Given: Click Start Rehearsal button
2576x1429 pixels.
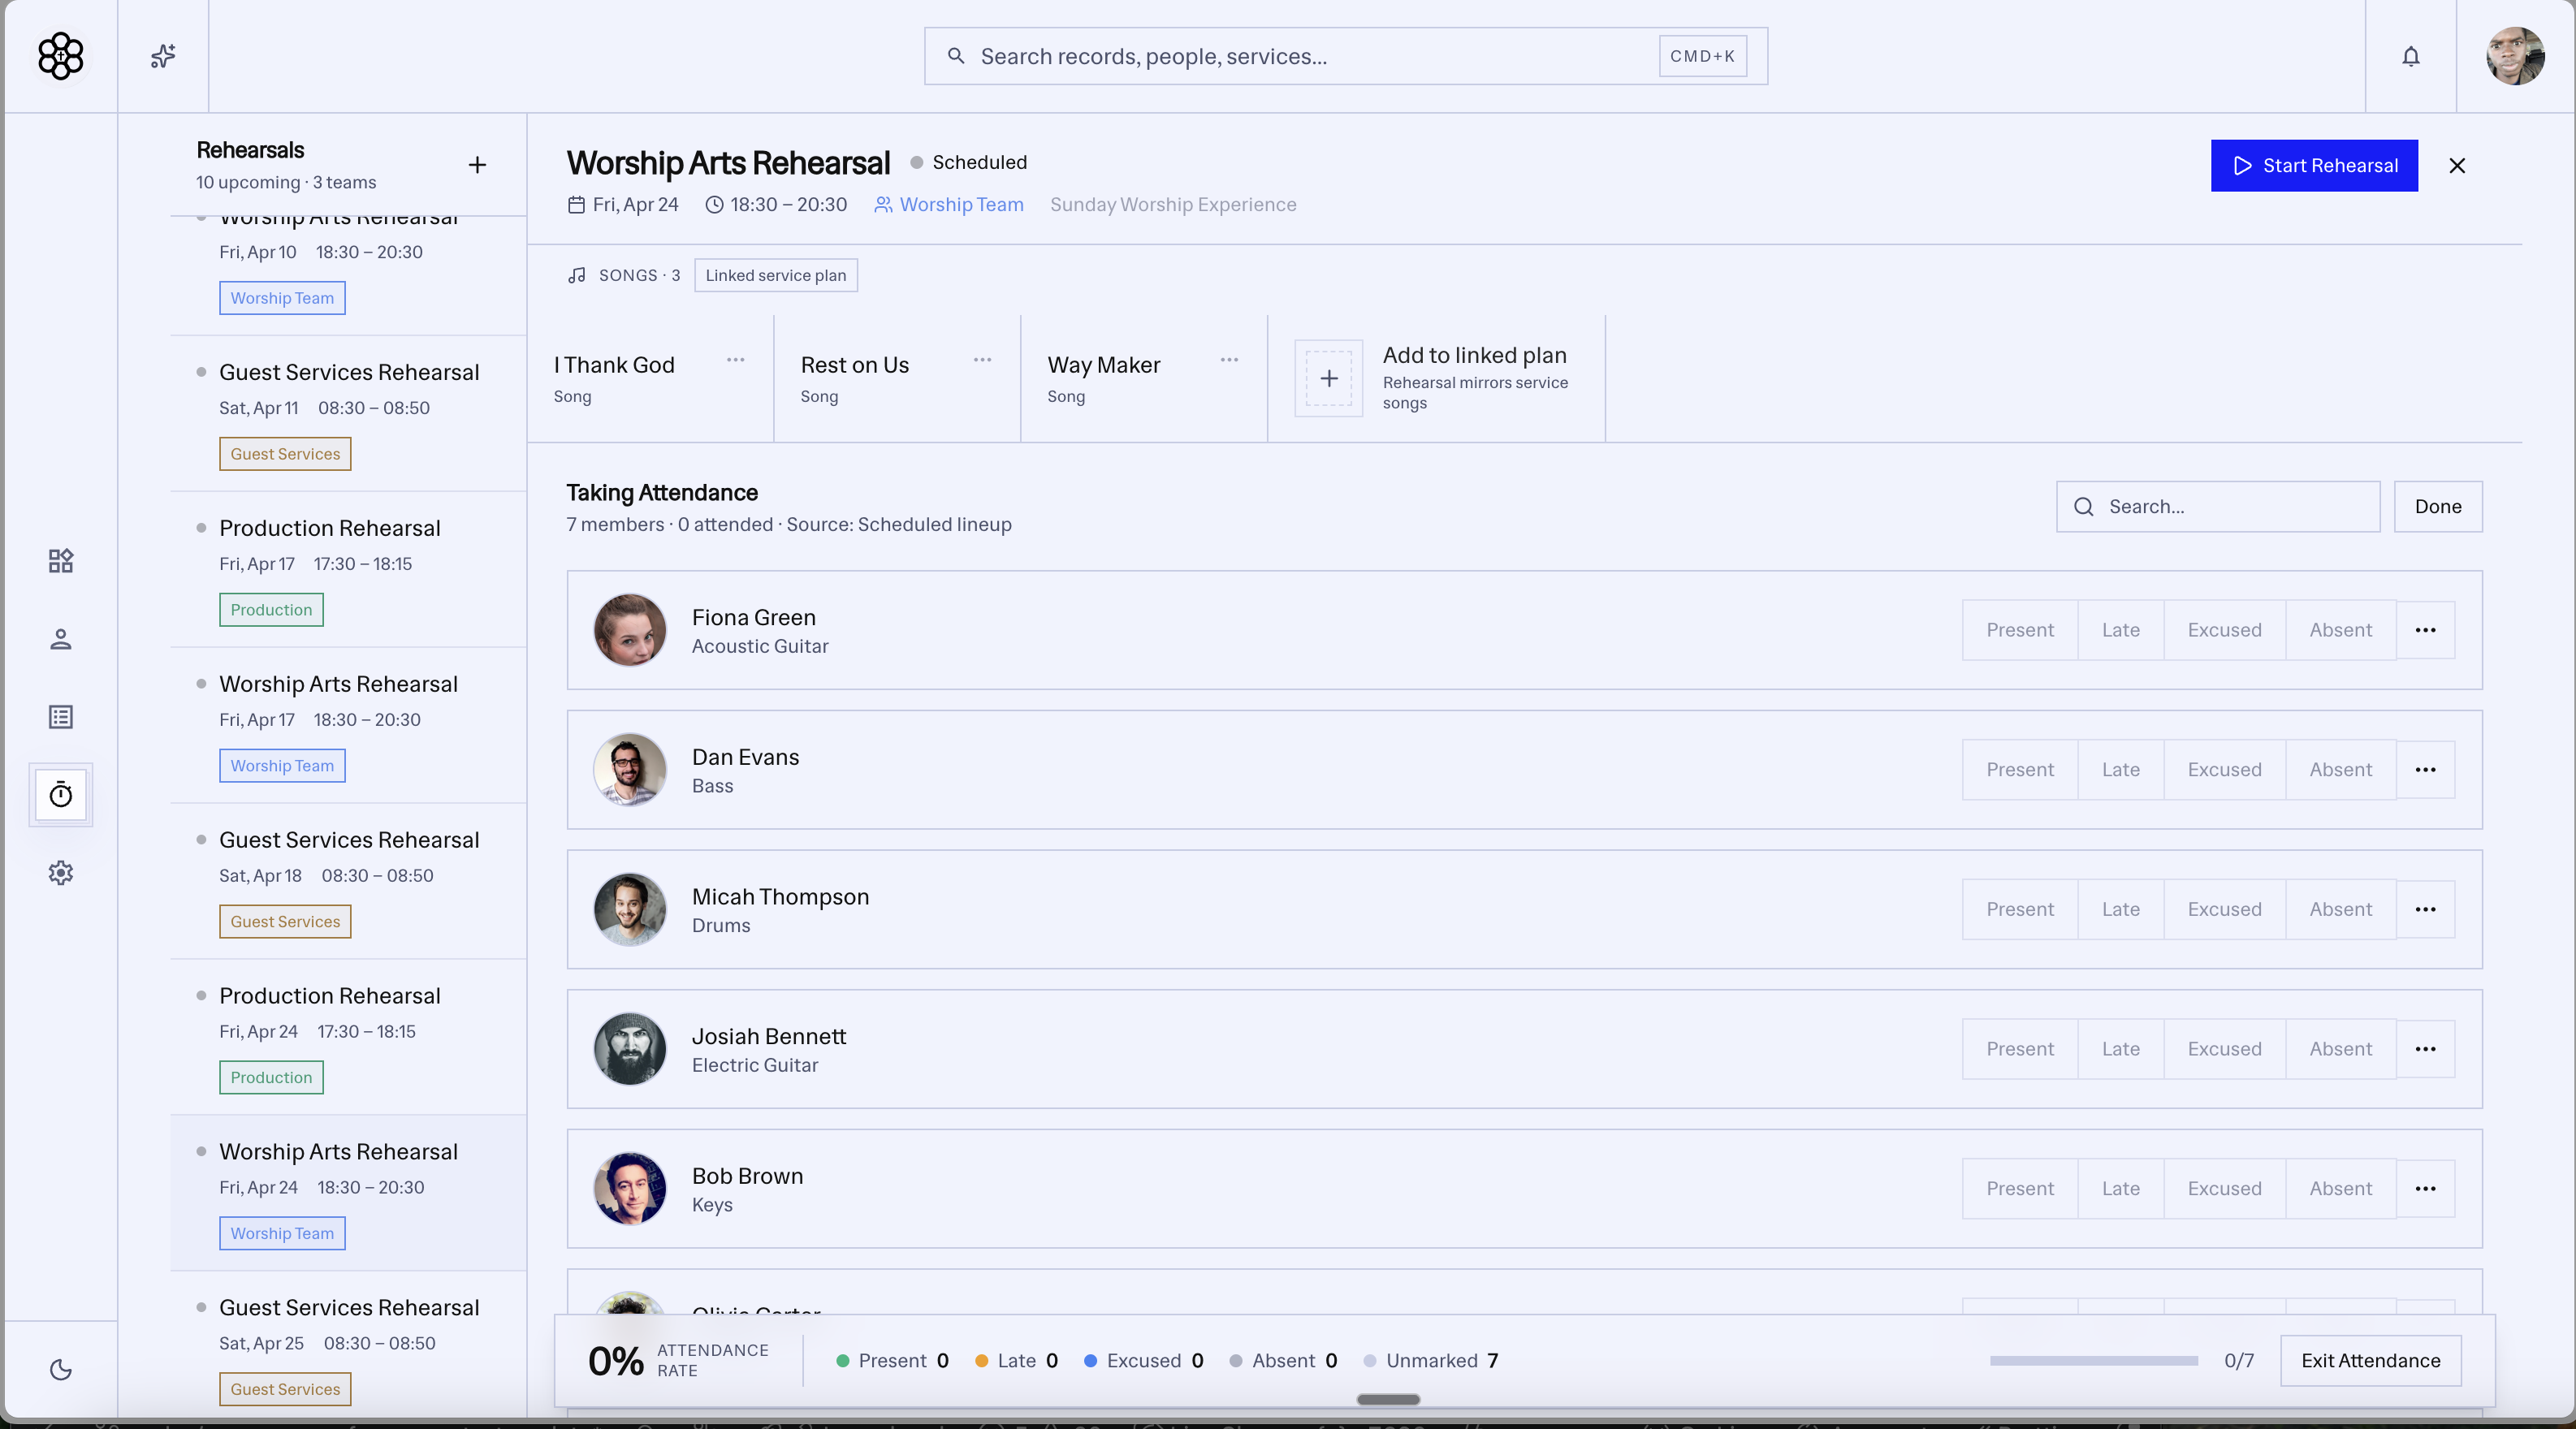Looking at the screenshot, I should [x=2314, y=166].
